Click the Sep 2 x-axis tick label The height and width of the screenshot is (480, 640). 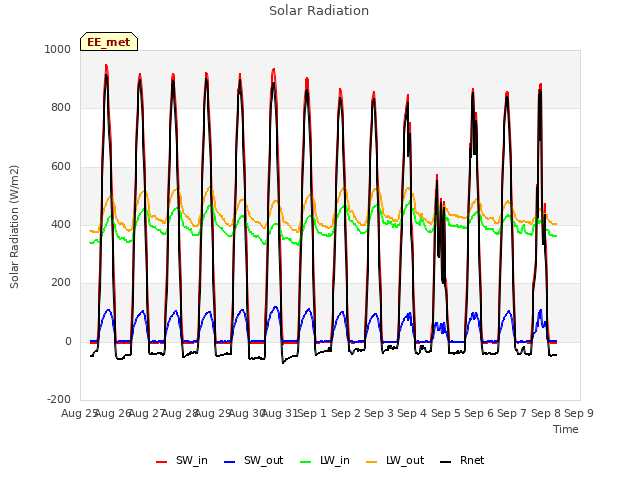point(346,413)
